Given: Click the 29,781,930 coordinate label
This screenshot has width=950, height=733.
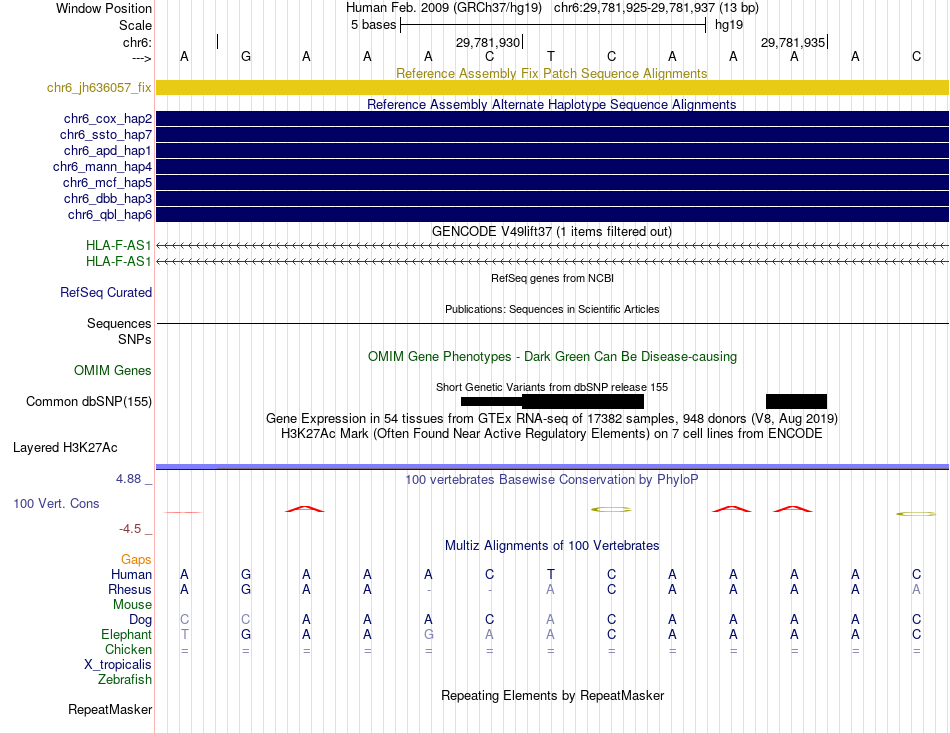Looking at the screenshot, I should pos(488,42).
